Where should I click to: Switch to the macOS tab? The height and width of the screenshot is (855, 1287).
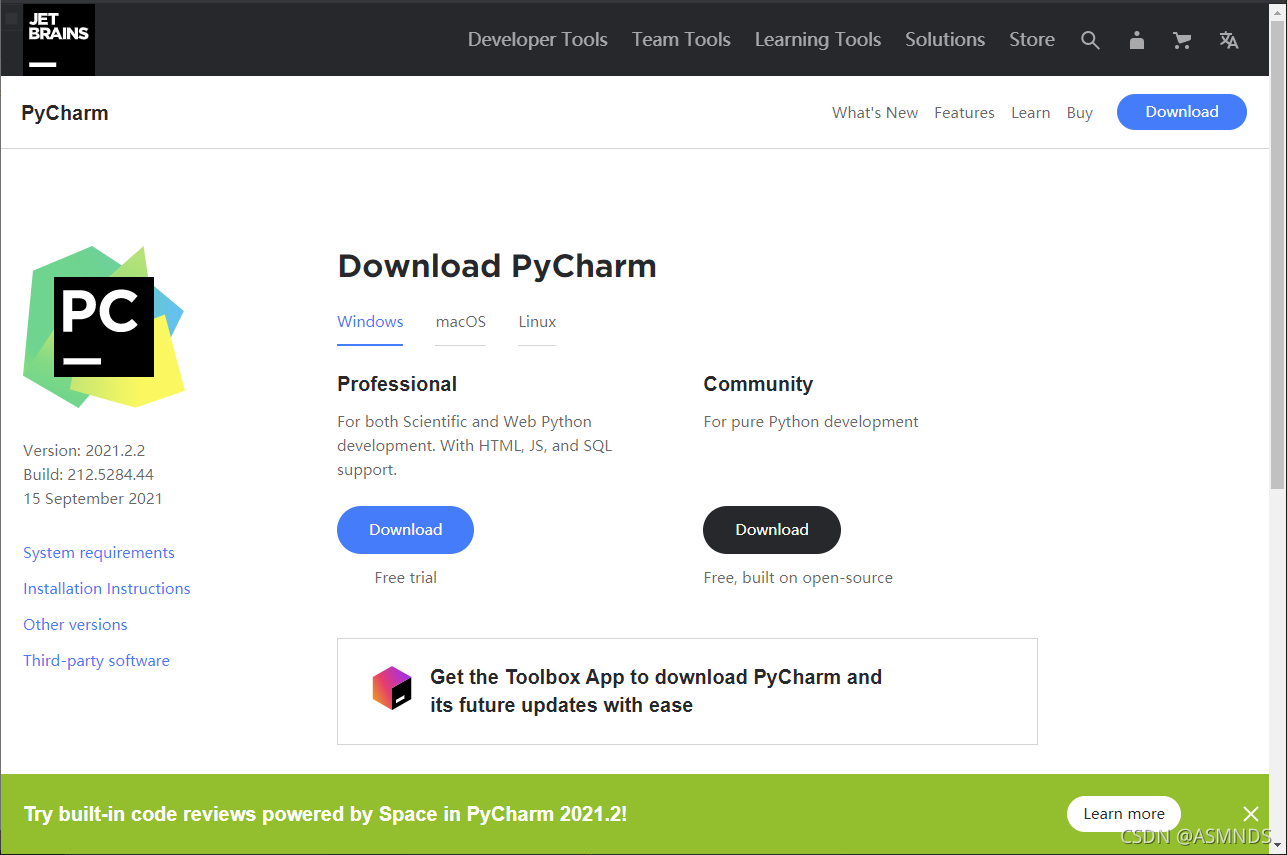(x=460, y=322)
